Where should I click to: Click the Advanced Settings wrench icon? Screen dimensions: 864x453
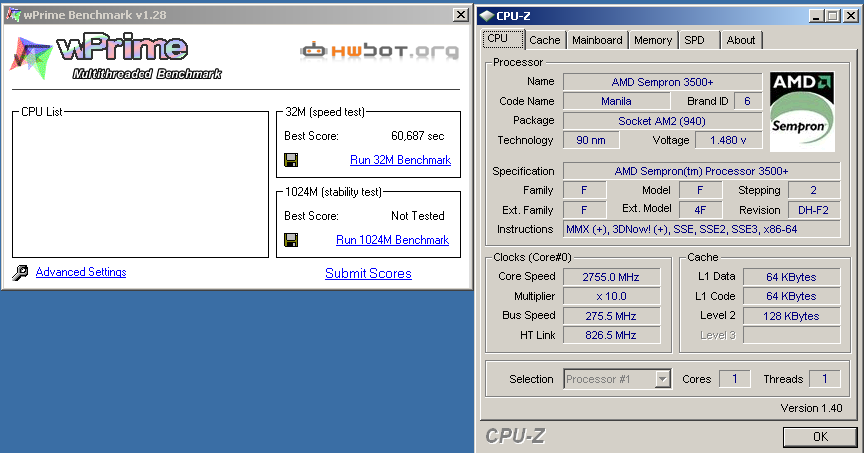[x=20, y=272]
